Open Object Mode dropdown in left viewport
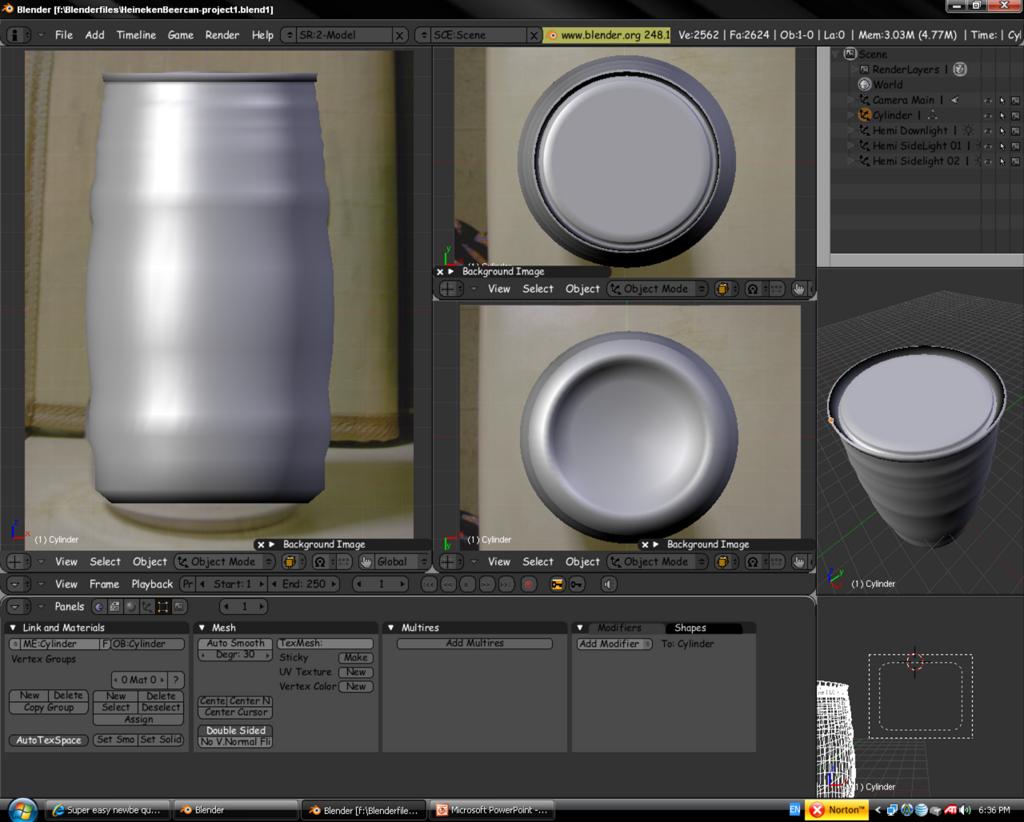1024x822 pixels. 226,561
